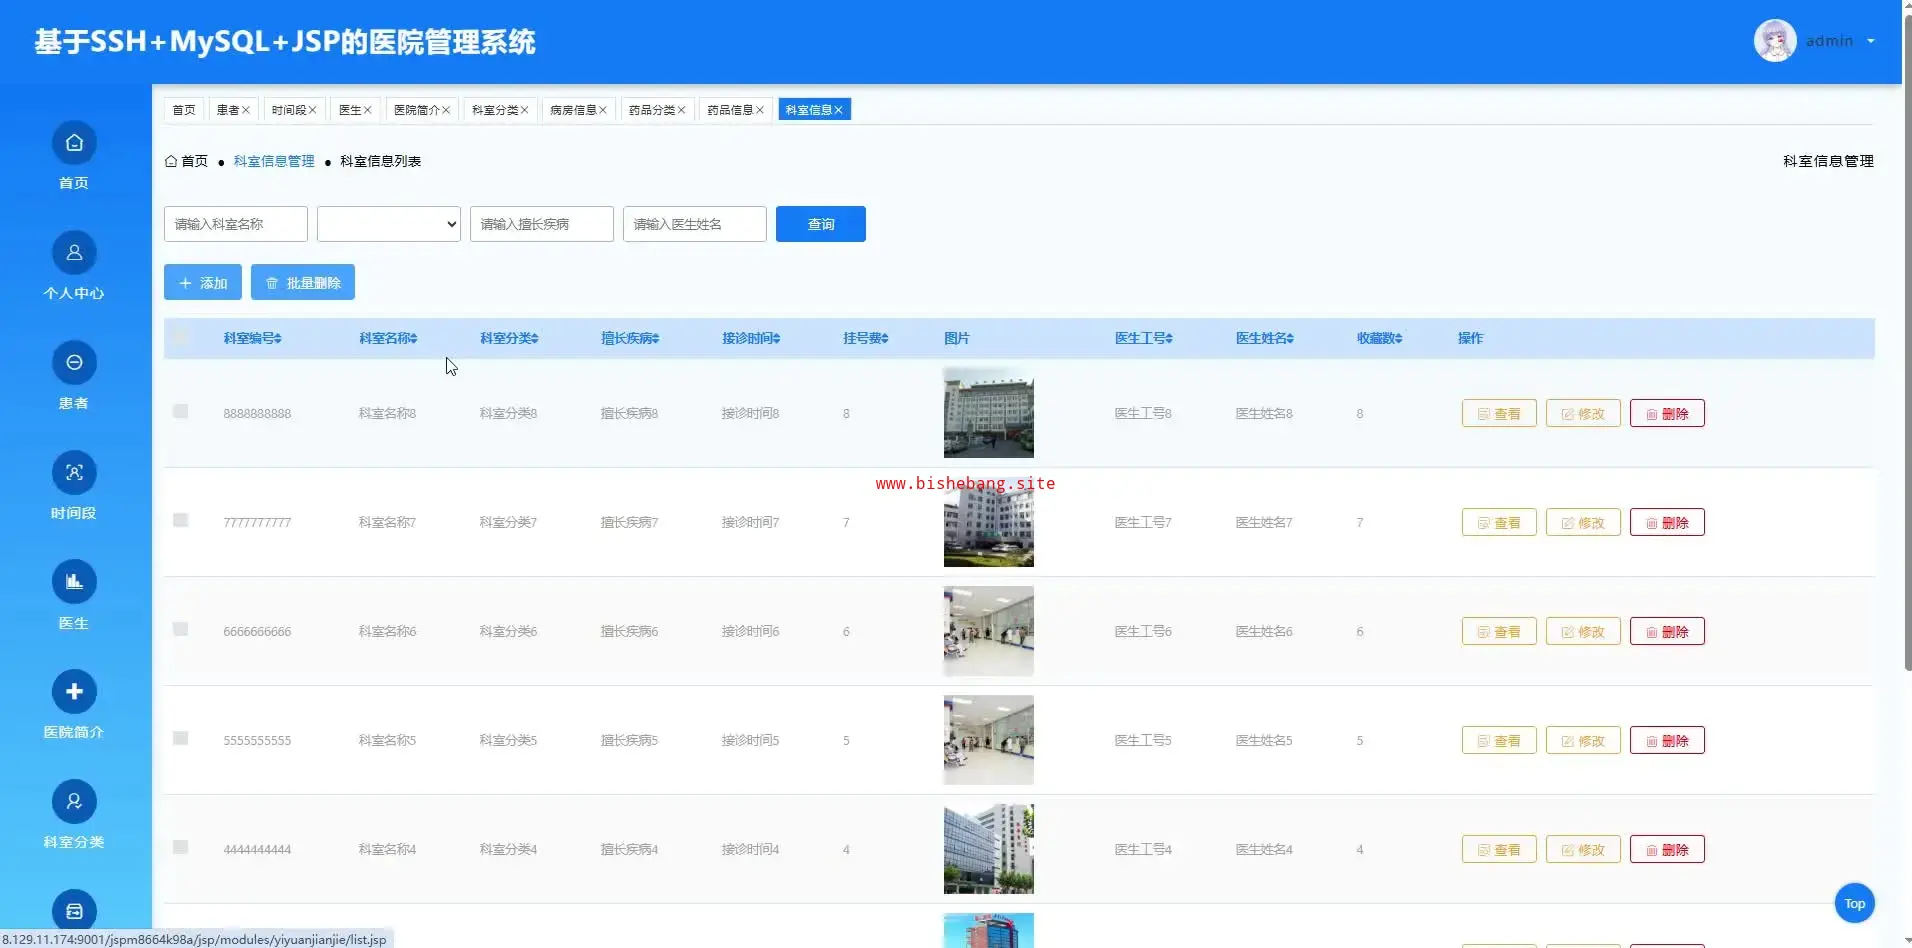Close the 药品信息 tab
This screenshot has width=1912, height=948.
pyautogui.click(x=760, y=110)
